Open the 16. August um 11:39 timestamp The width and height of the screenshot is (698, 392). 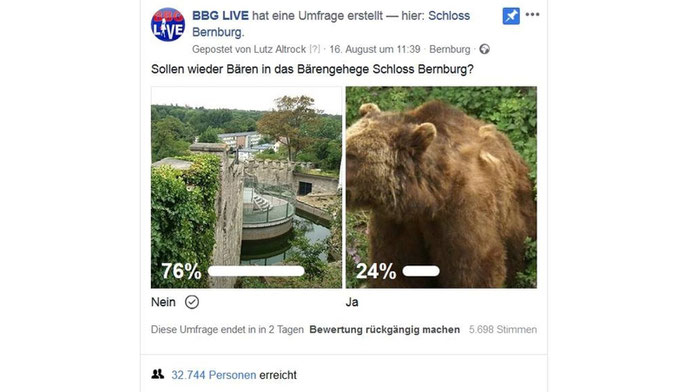(x=375, y=49)
